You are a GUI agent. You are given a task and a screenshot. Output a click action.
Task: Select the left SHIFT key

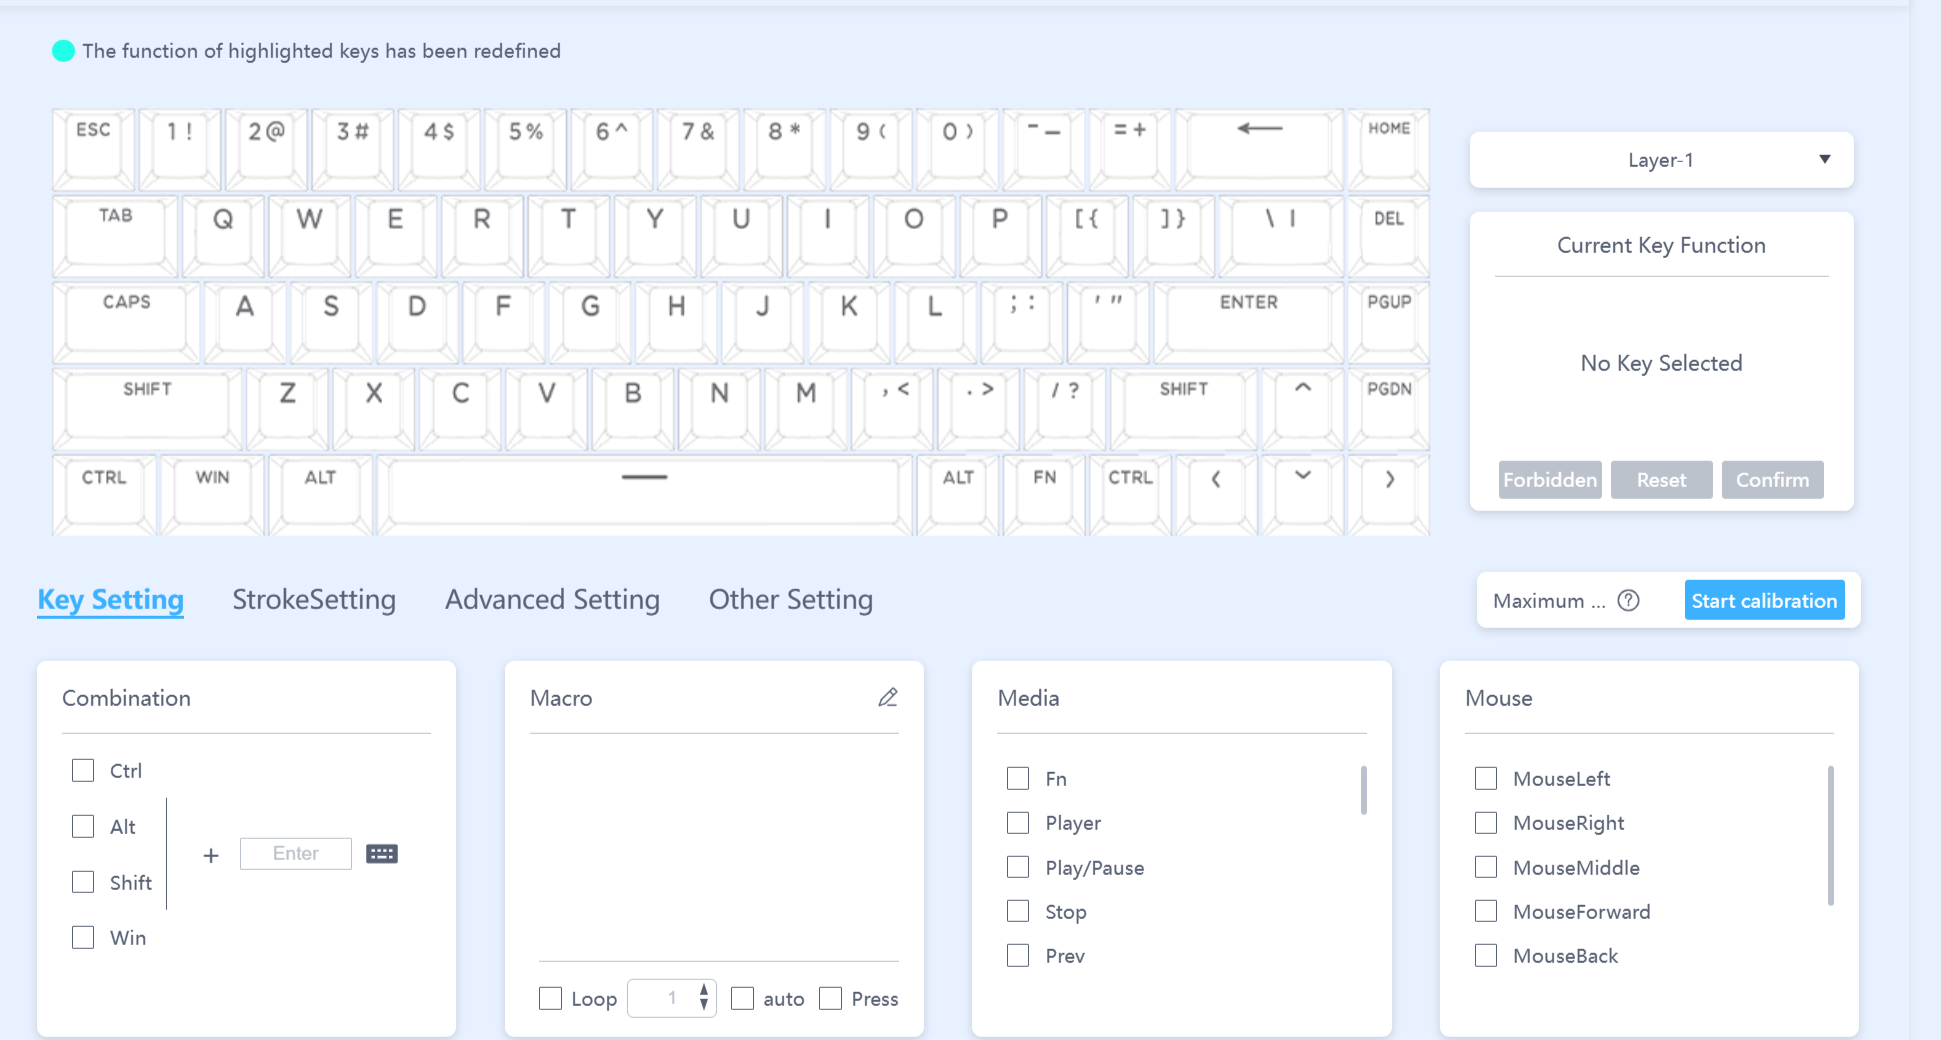[148, 409]
